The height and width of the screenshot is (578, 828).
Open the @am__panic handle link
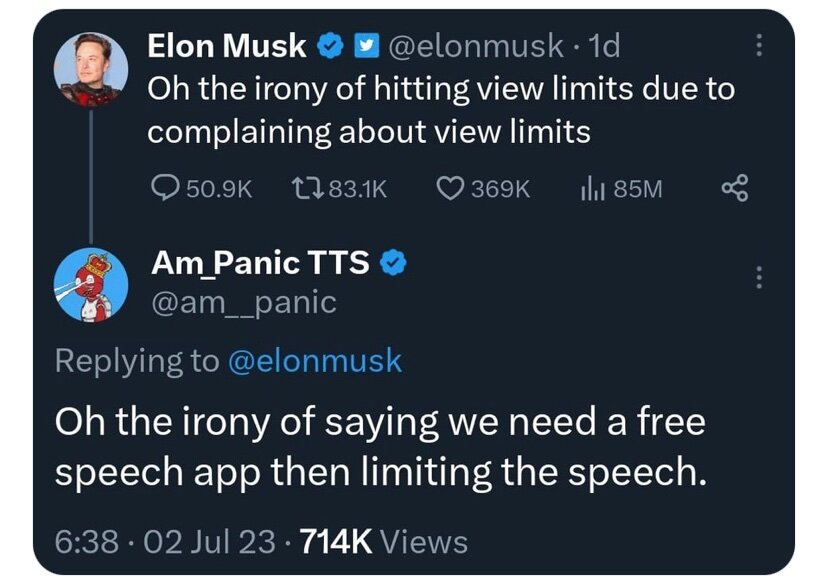pyautogui.click(x=243, y=301)
